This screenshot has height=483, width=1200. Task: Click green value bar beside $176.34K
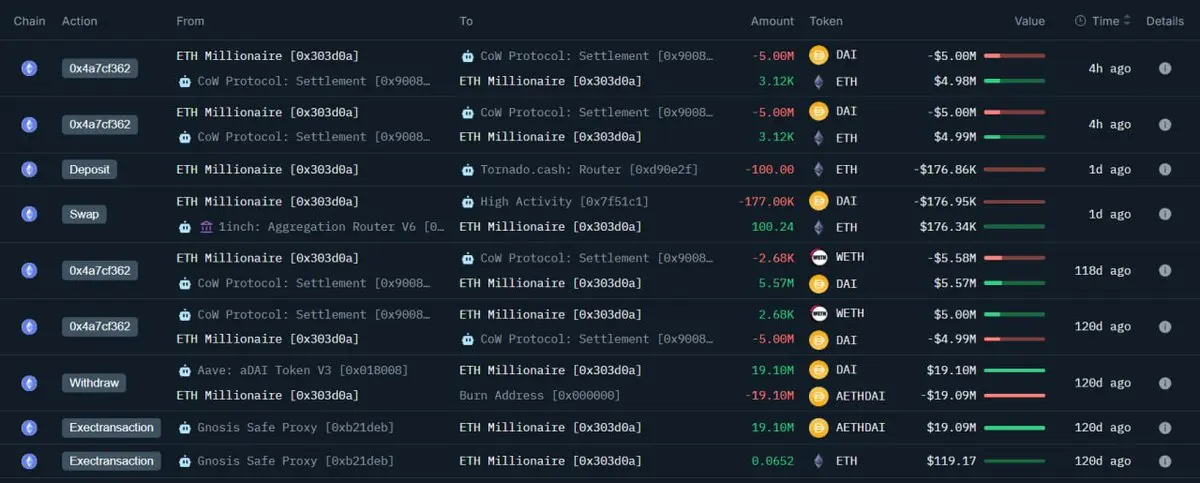[1014, 227]
